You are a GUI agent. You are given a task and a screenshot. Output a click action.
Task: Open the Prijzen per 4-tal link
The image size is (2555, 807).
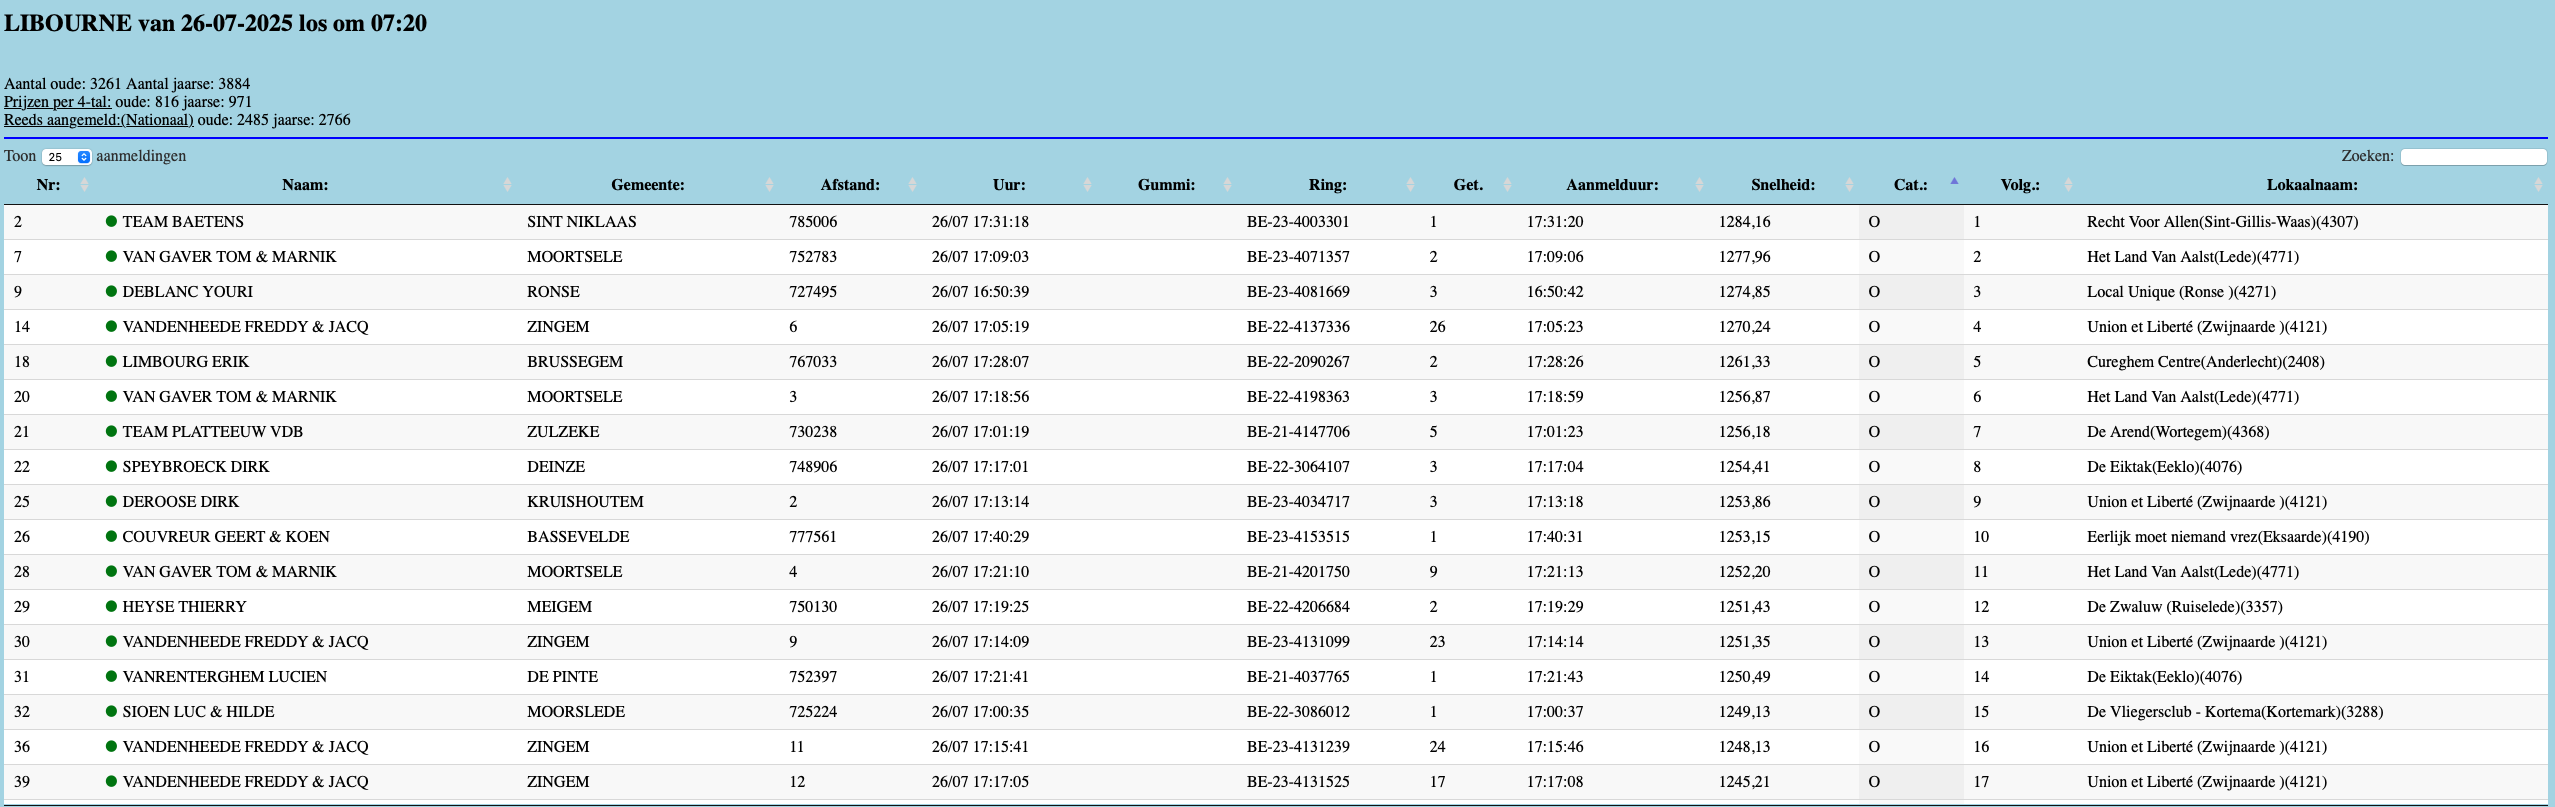tap(57, 102)
